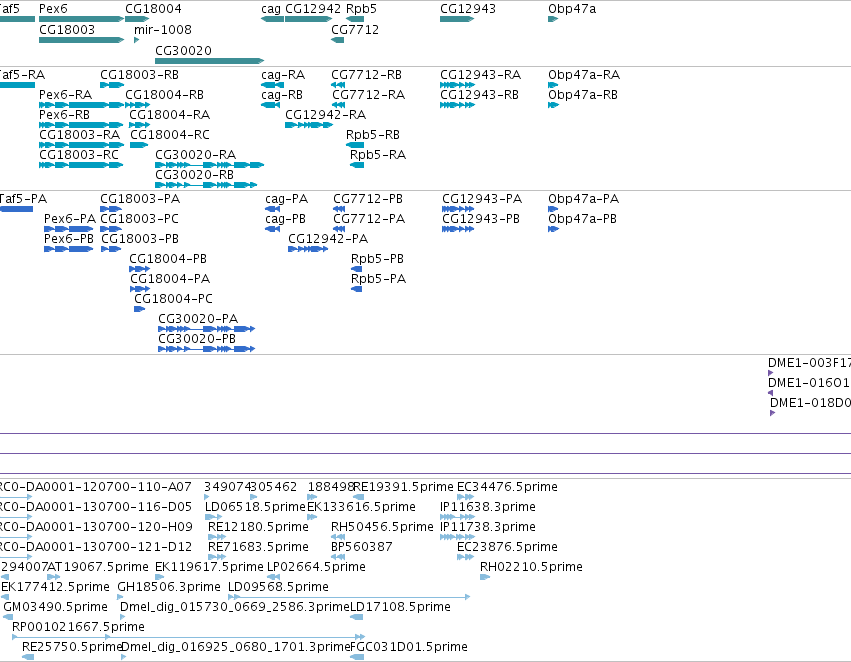Click EST LD17108.5prime label
851x662 pixels.
point(401,607)
